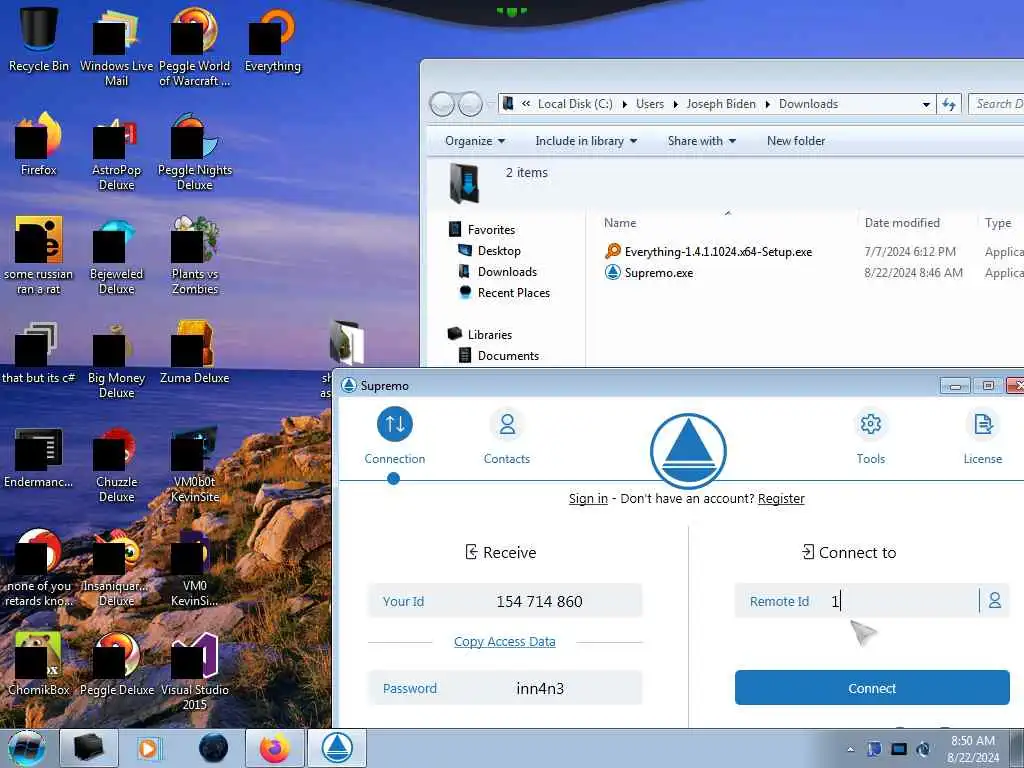
Task: Open the media player taskbar icon
Action: click(x=150, y=748)
